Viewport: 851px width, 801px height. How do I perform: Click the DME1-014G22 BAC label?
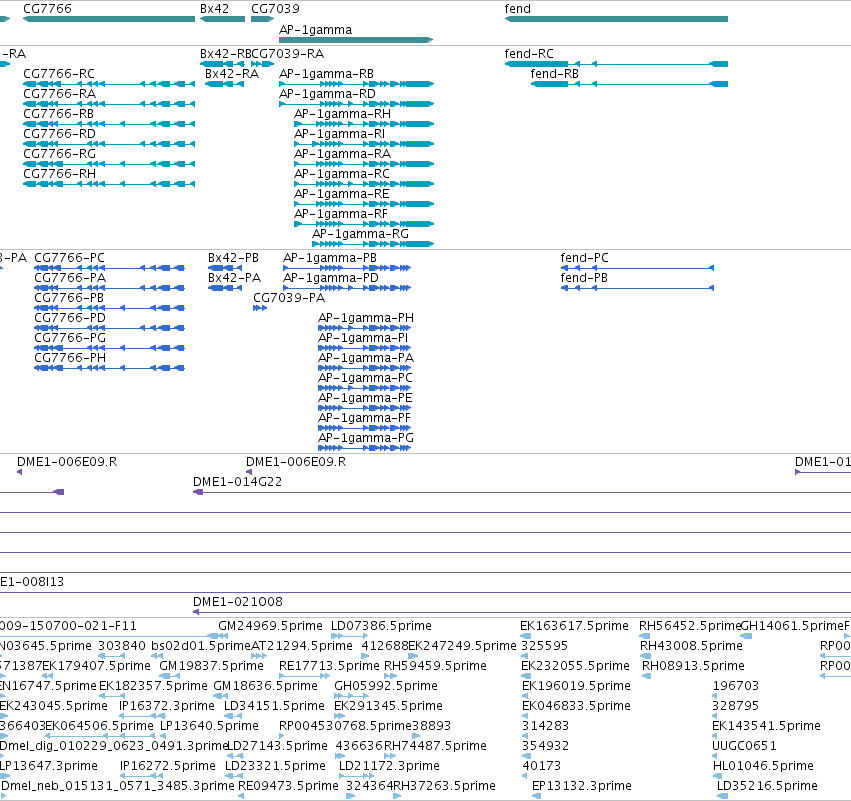[238, 482]
